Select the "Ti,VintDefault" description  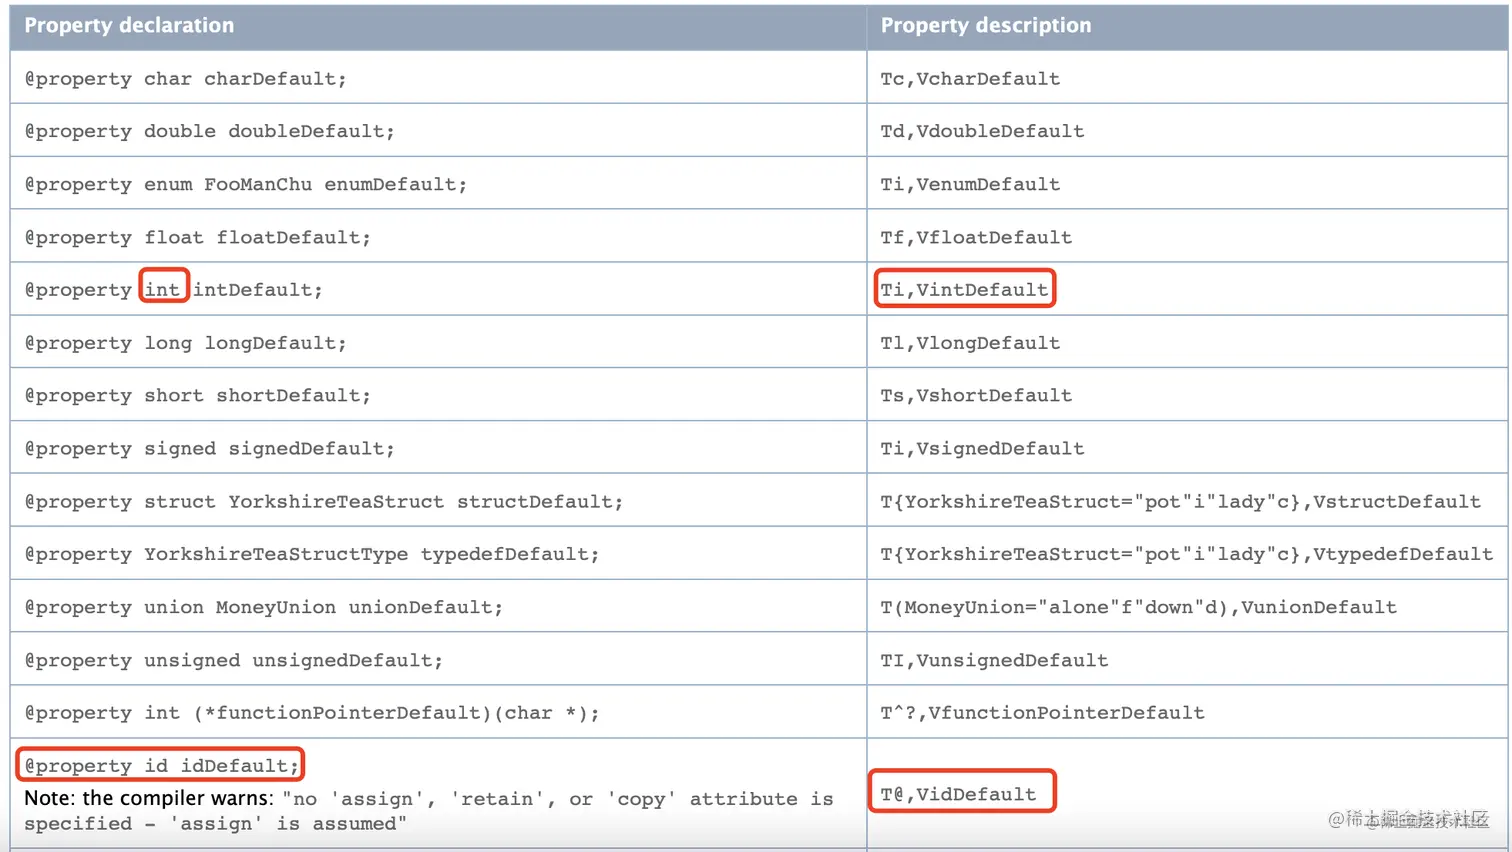[964, 290]
